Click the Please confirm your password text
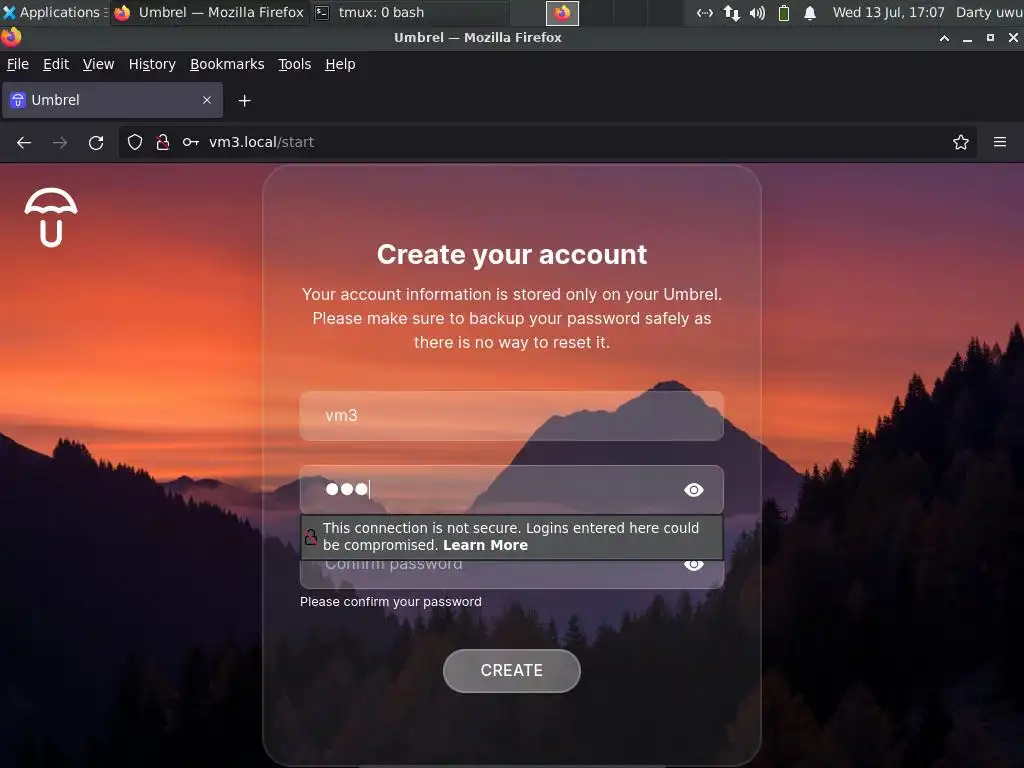Screen dimensions: 1024x768 click(391, 601)
